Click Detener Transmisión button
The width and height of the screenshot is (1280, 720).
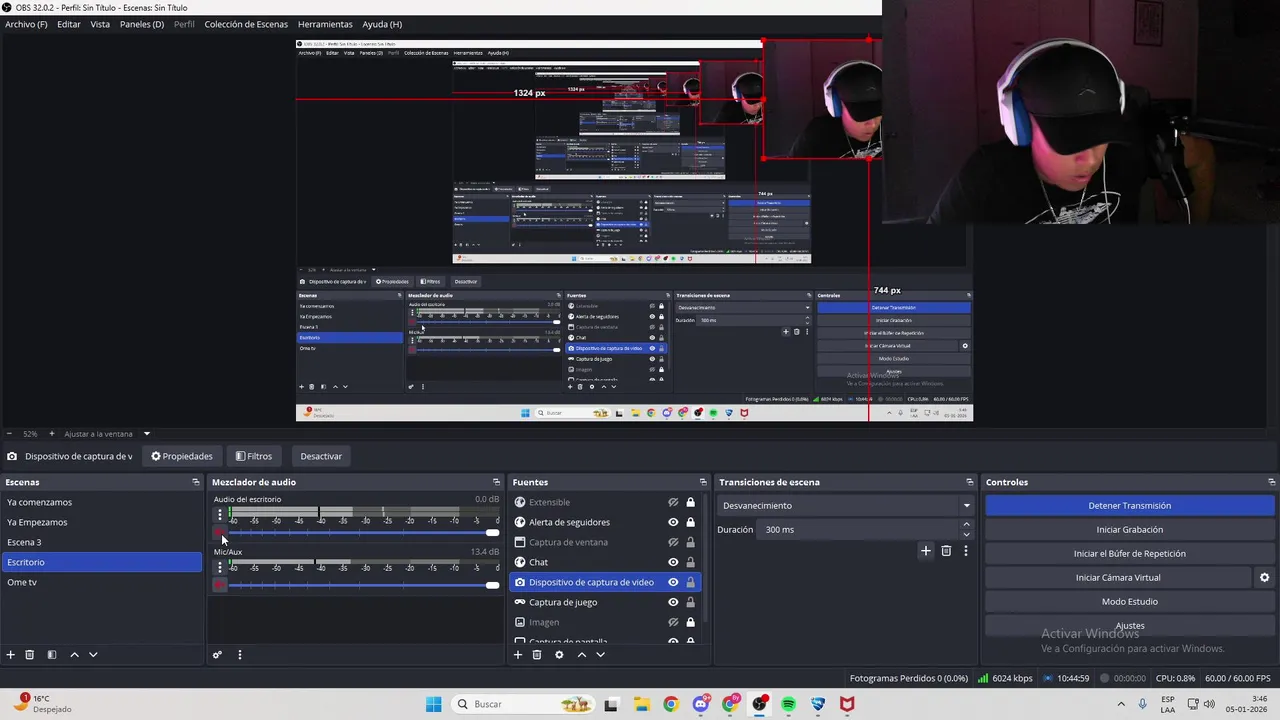1129,506
